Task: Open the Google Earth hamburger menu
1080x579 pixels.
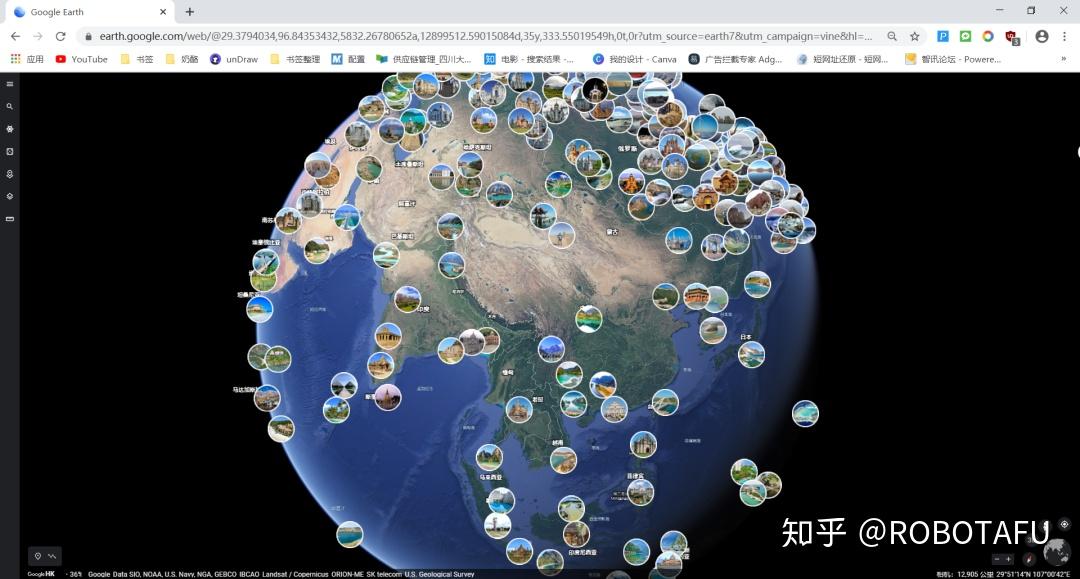Action: (9, 84)
